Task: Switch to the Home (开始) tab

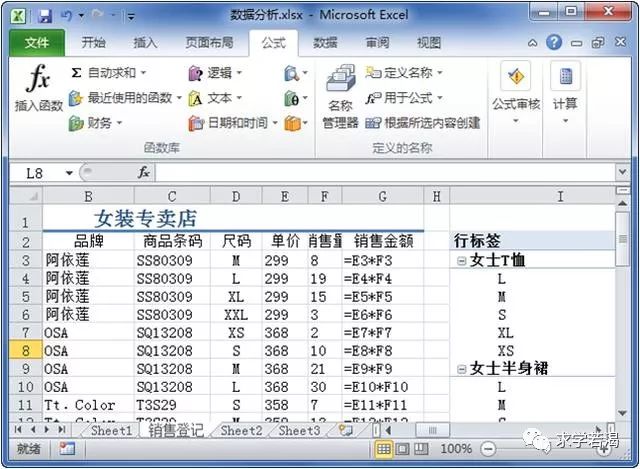Action: [93, 42]
